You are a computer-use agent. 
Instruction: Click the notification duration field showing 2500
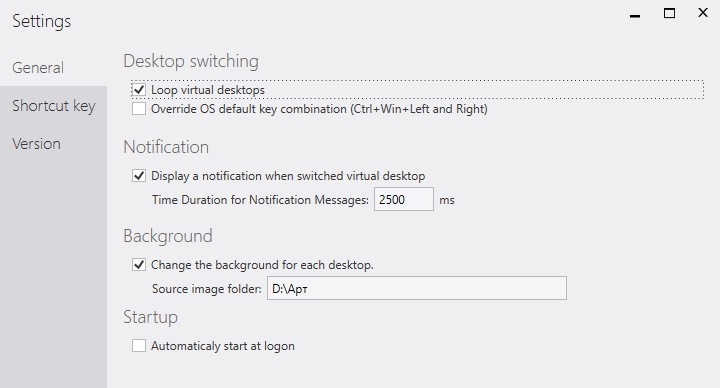point(404,199)
